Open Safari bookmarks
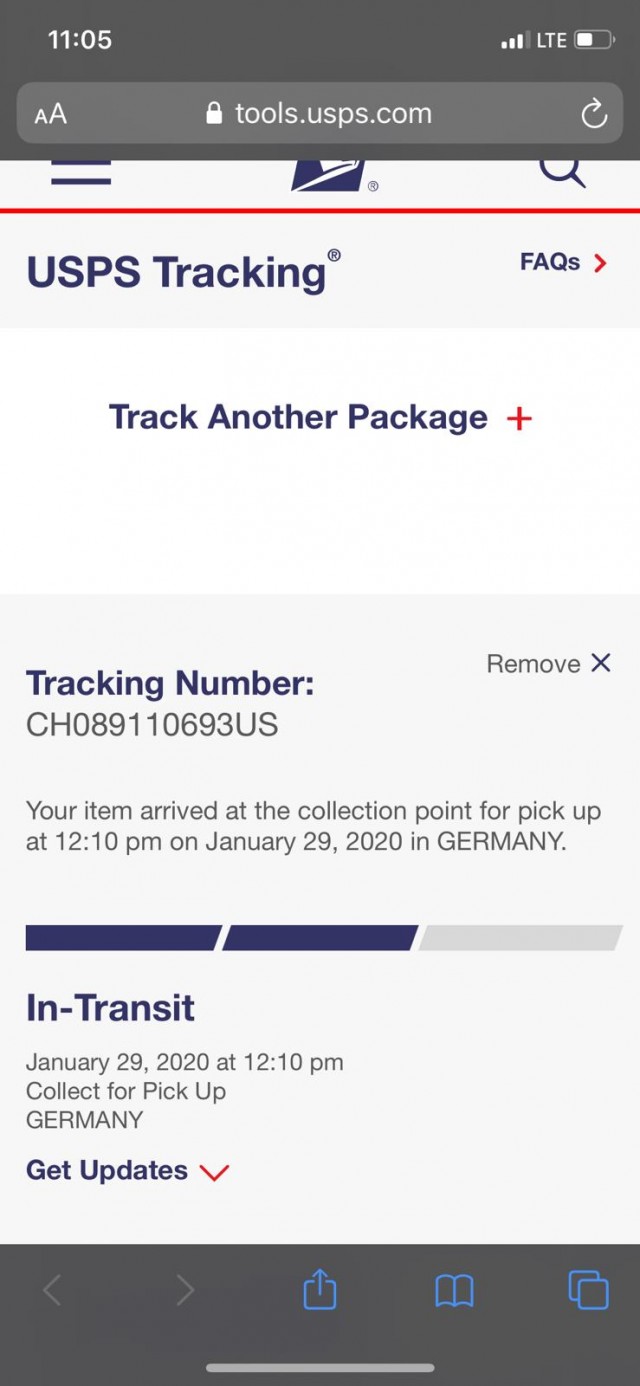Screen dimensions: 640x1386 point(454,1290)
